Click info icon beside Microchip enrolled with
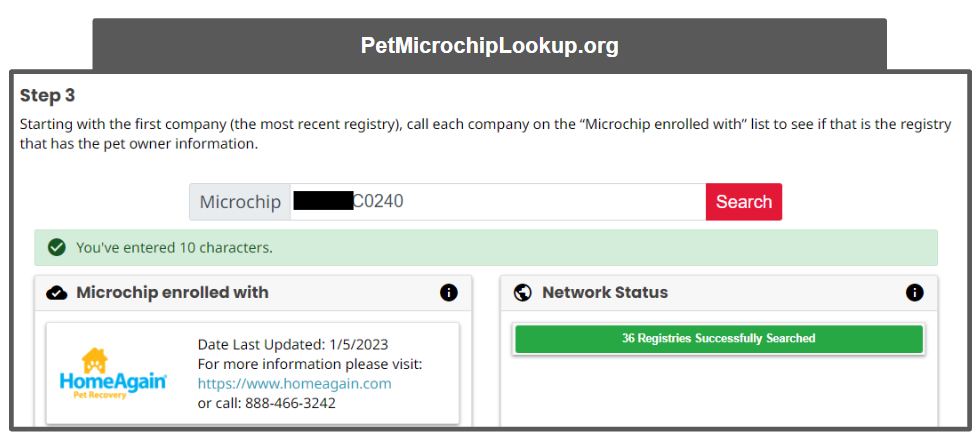The height and width of the screenshot is (441, 980). click(449, 293)
